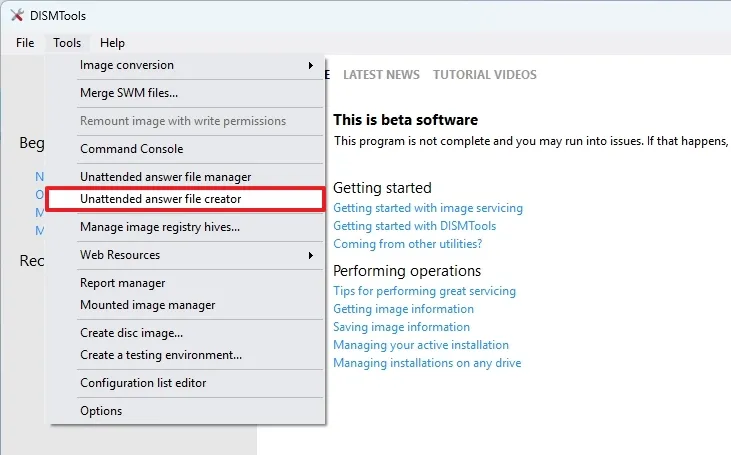Open Getting image information link
Image resolution: width=731 pixels, height=455 pixels.
coord(403,309)
